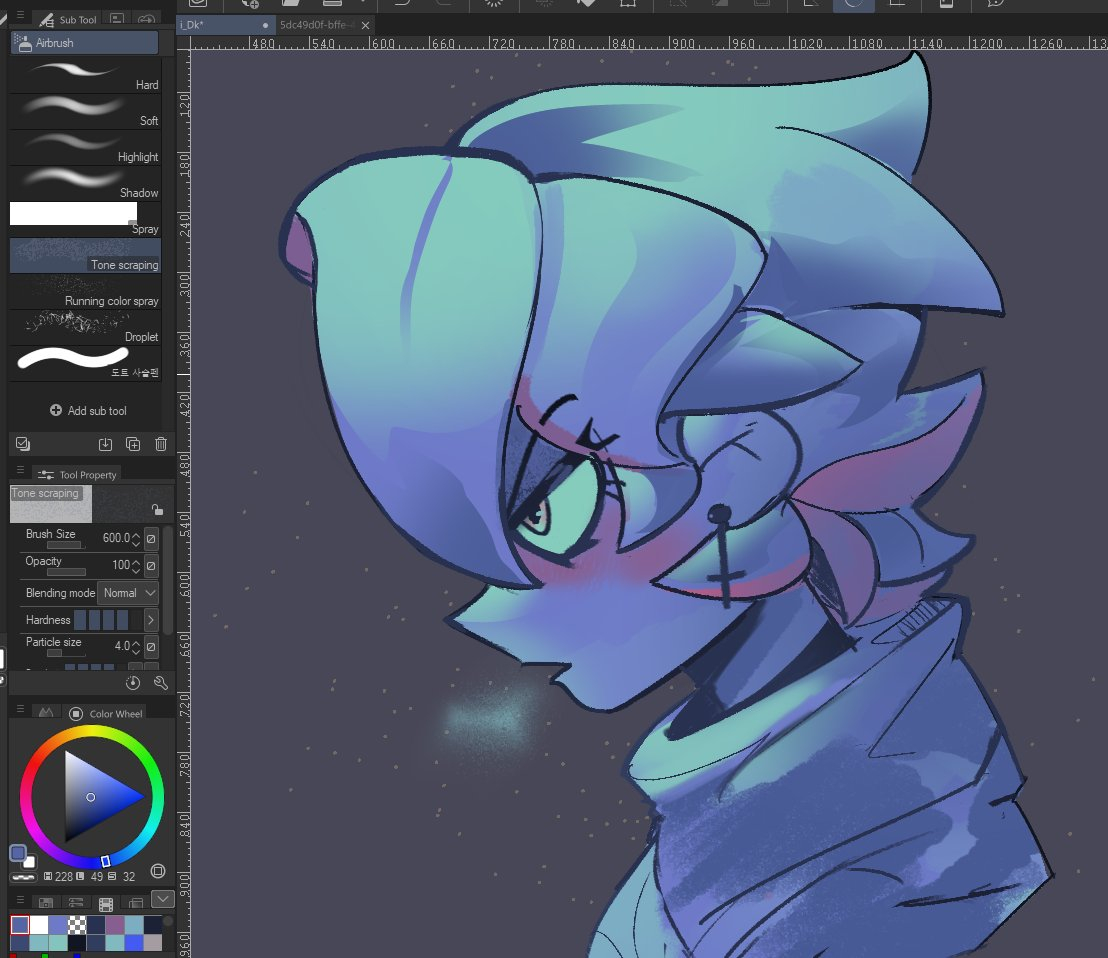Delete the selected sub tool via trash icon
Viewport: 1108px width, 958px height.
161,445
